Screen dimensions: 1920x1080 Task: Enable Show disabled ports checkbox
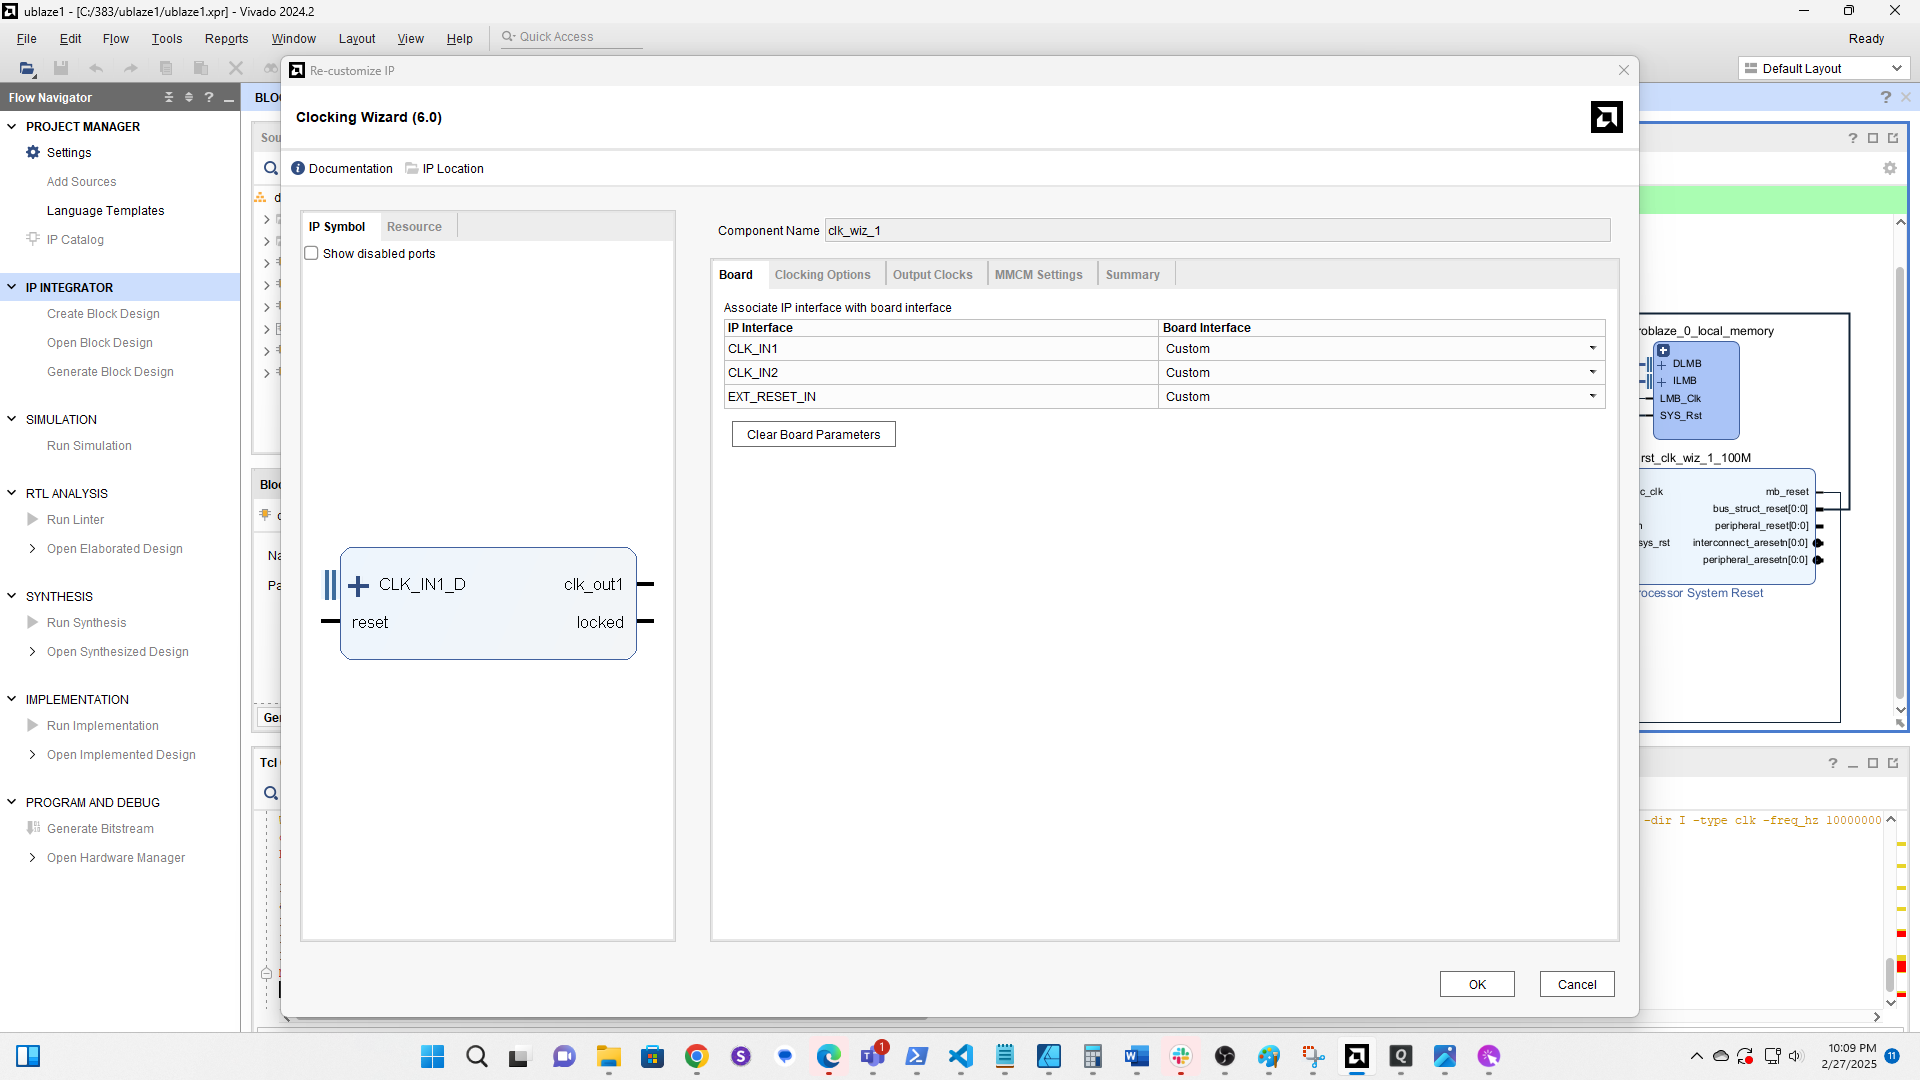(312, 253)
